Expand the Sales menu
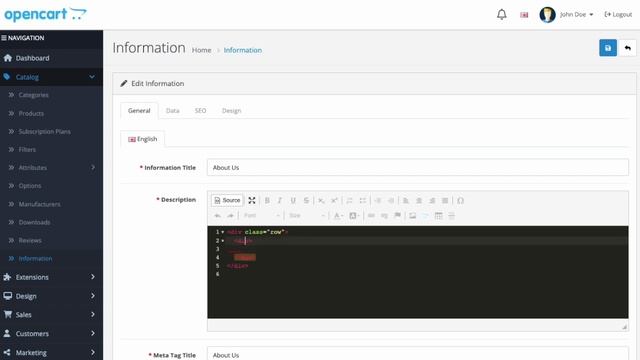Screen dimensions: 640x360 51,315
